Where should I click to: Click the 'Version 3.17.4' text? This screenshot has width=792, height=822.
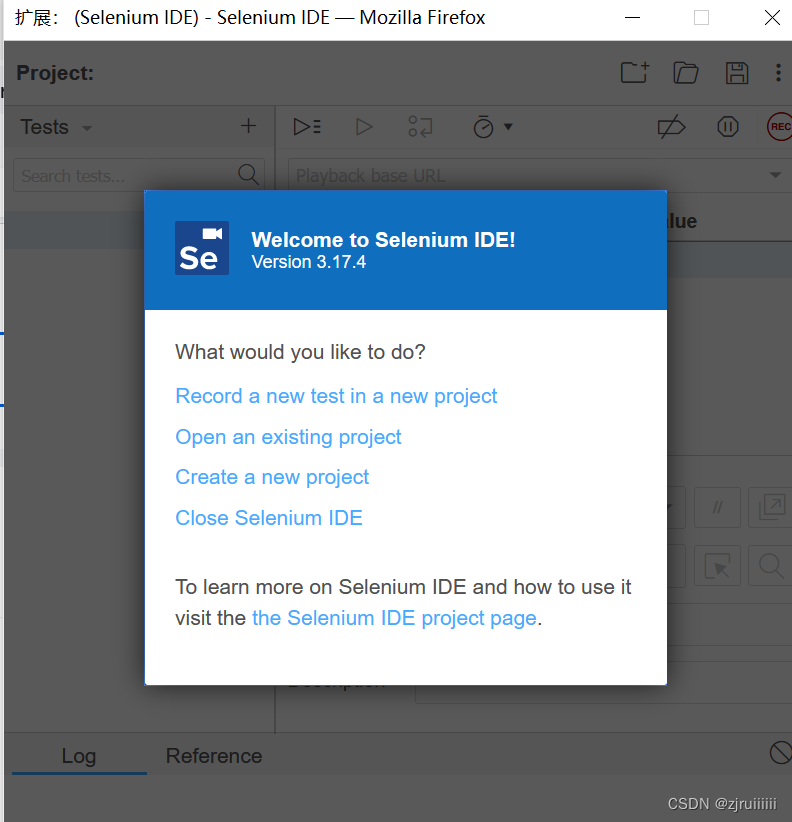[x=309, y=262]
